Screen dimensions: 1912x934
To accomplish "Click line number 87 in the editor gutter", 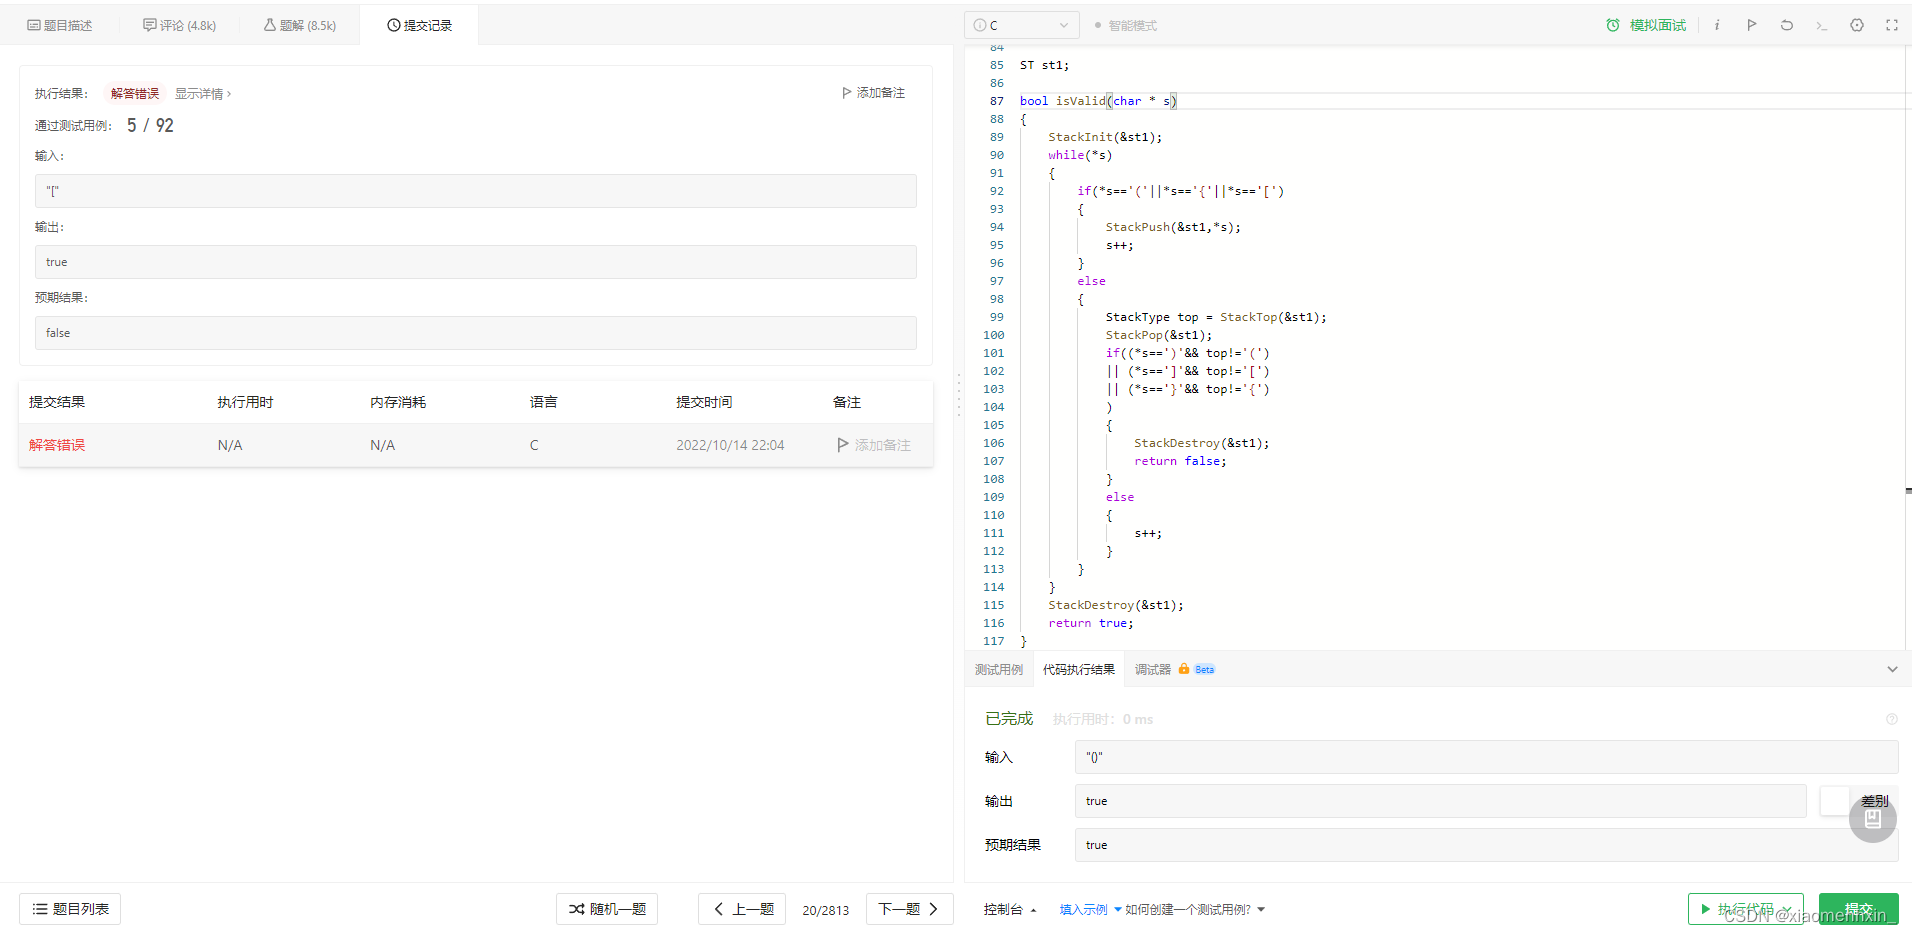I will (996, 101).
